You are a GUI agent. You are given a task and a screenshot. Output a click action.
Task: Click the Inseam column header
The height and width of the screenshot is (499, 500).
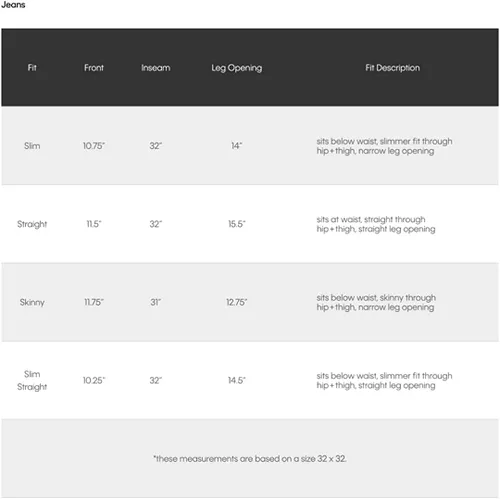click(x=155, y=68)
